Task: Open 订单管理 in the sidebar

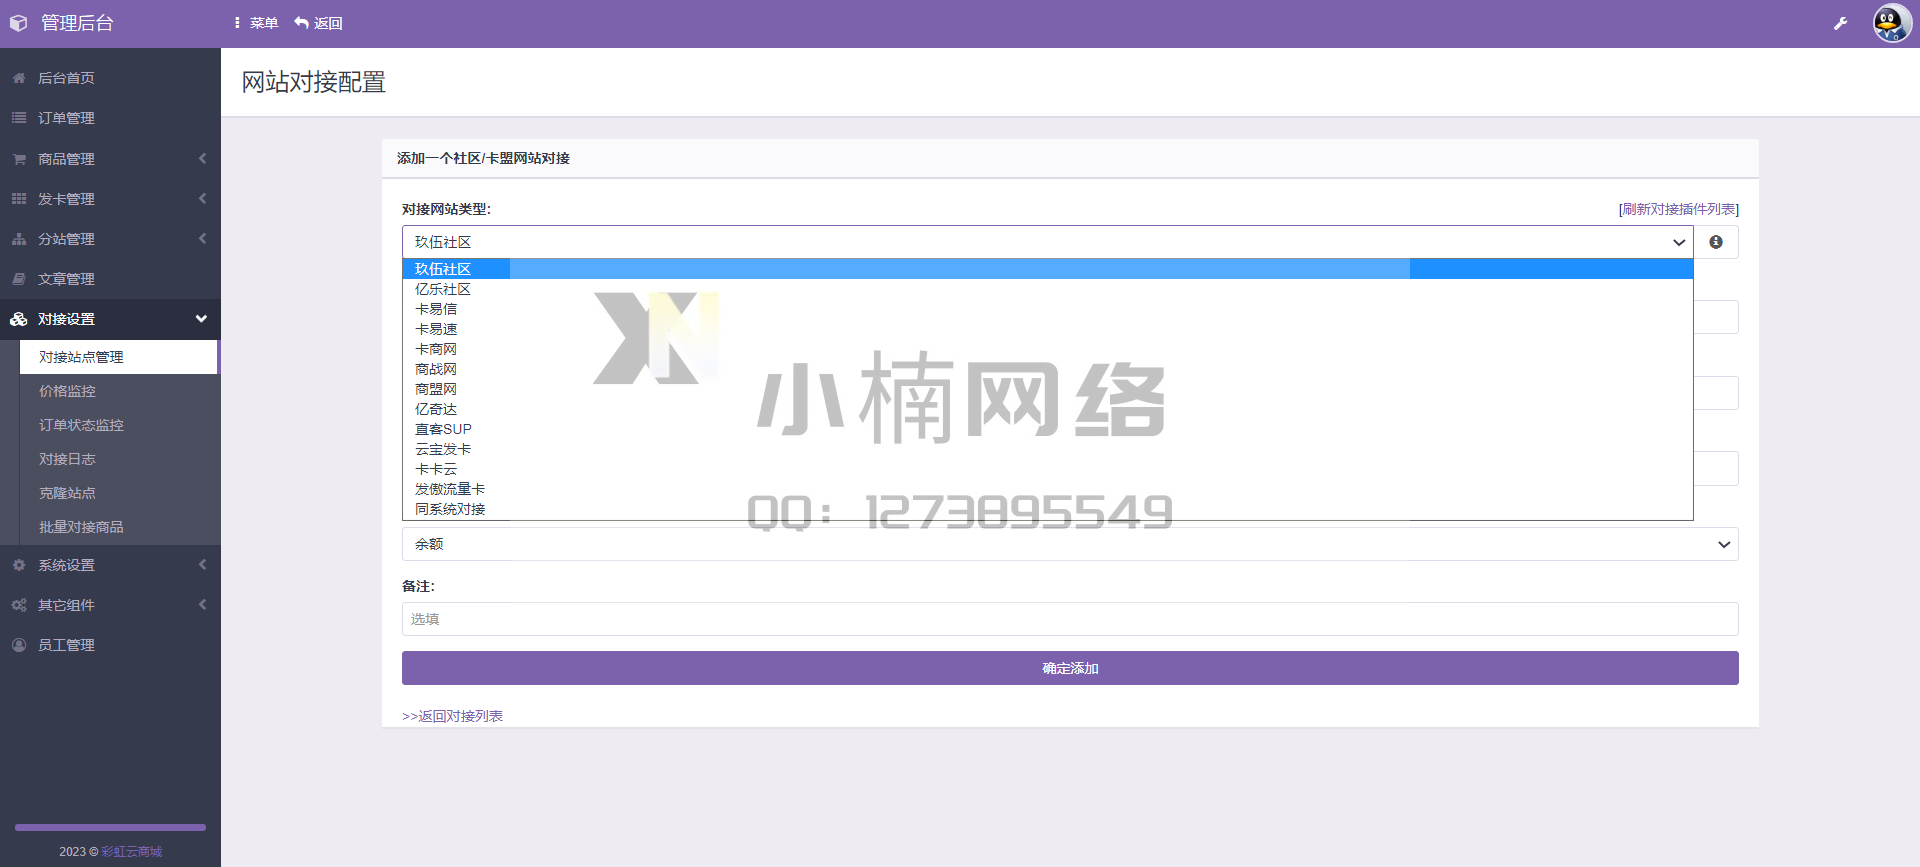Action: click(x=110, y=118)
